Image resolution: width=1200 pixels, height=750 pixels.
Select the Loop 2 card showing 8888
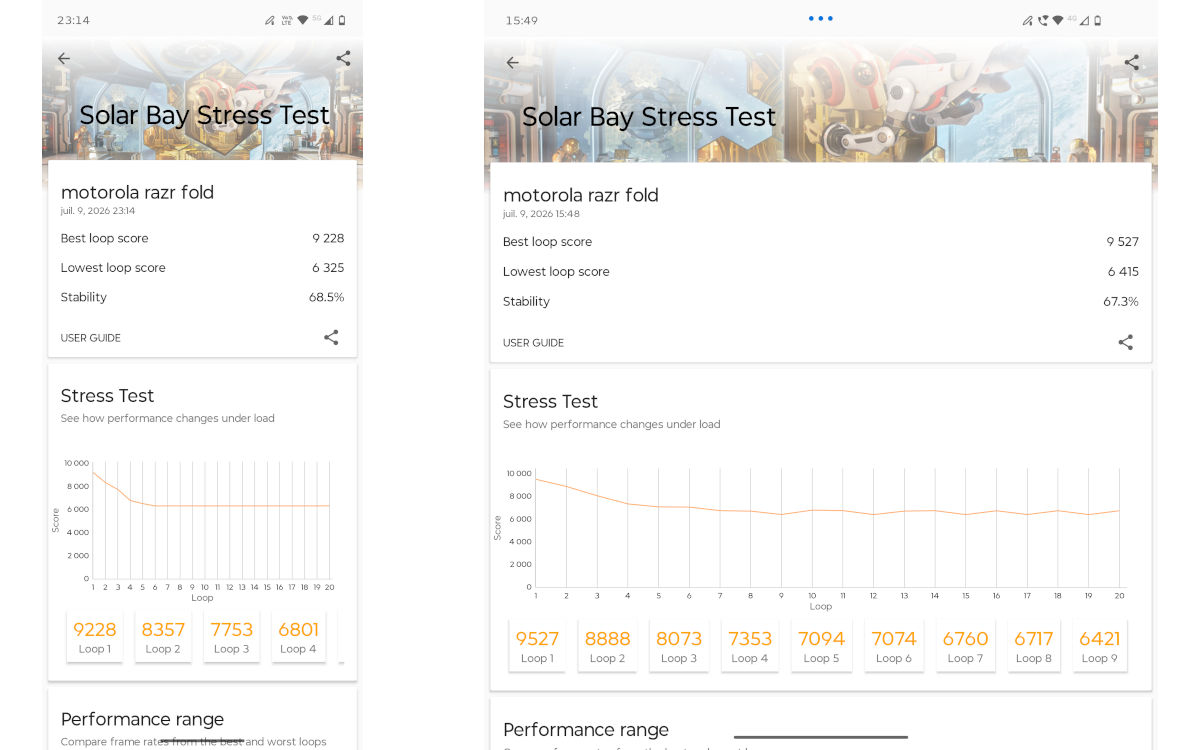(607, 645)
